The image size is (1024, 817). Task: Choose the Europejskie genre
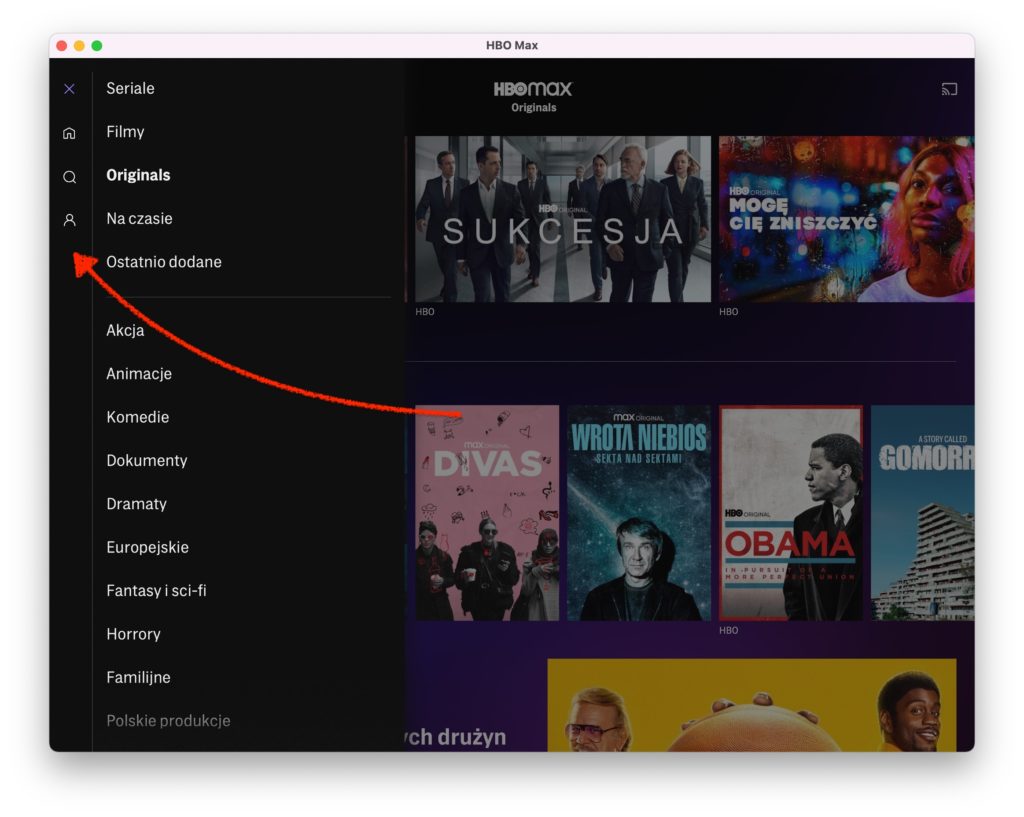(x=148, y=547)
